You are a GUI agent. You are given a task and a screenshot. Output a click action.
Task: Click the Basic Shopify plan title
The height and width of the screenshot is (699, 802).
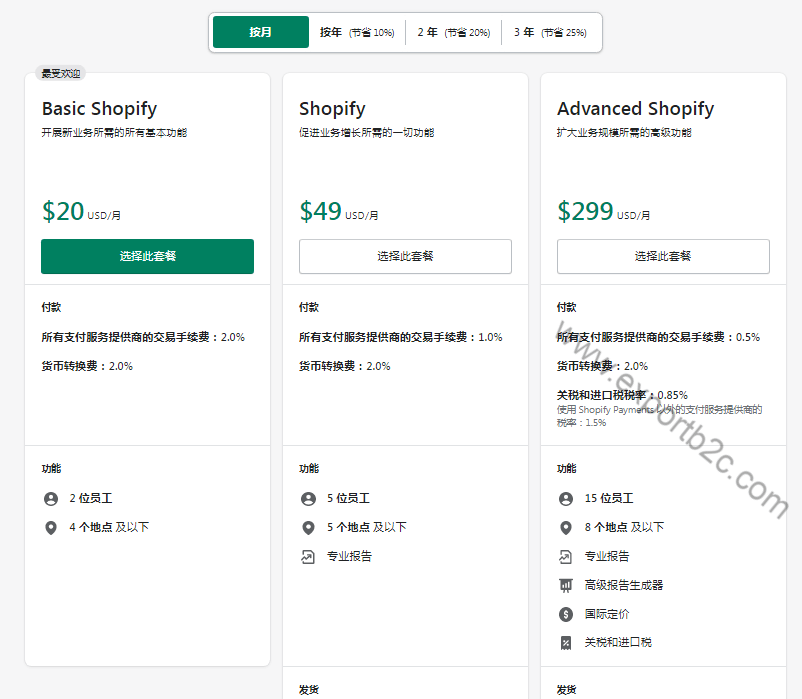click(x=99, y=109)
